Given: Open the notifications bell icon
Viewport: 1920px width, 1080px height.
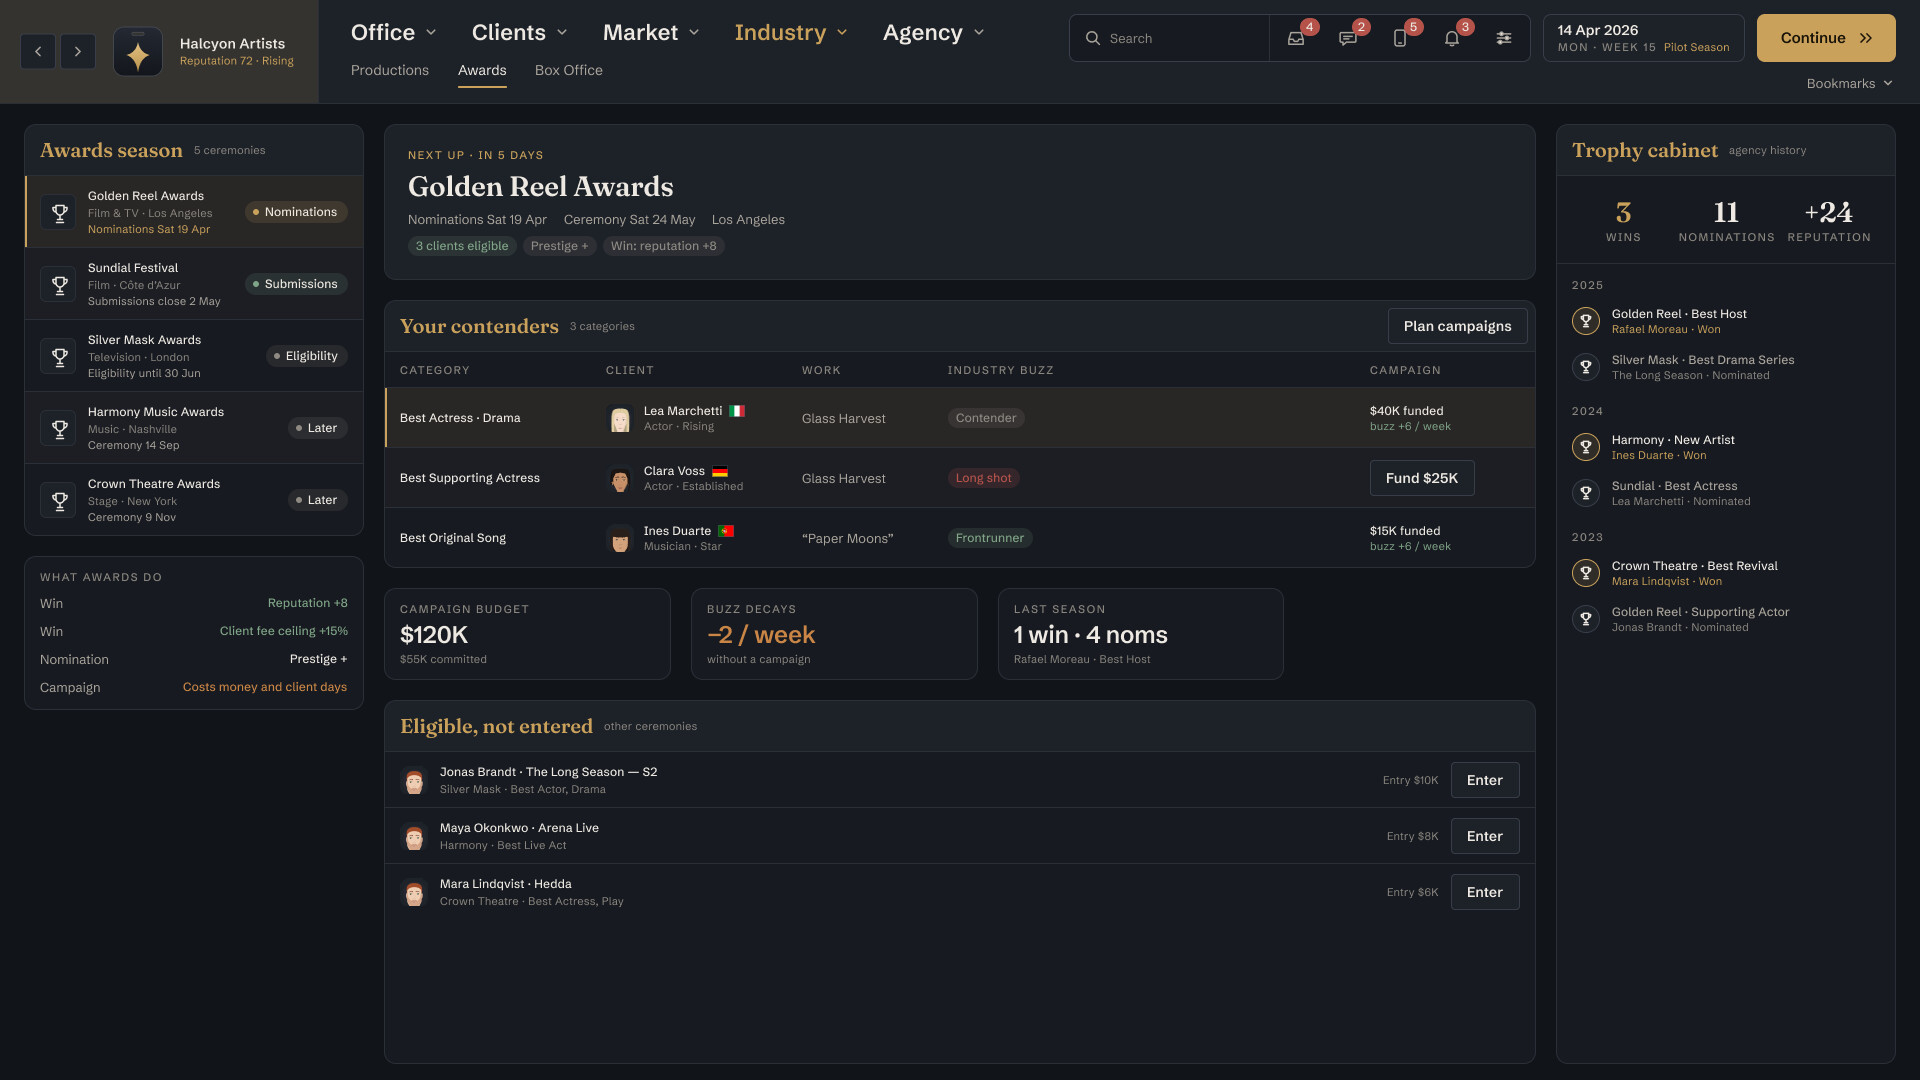Looking at the screenshot, I should 1452,38.
